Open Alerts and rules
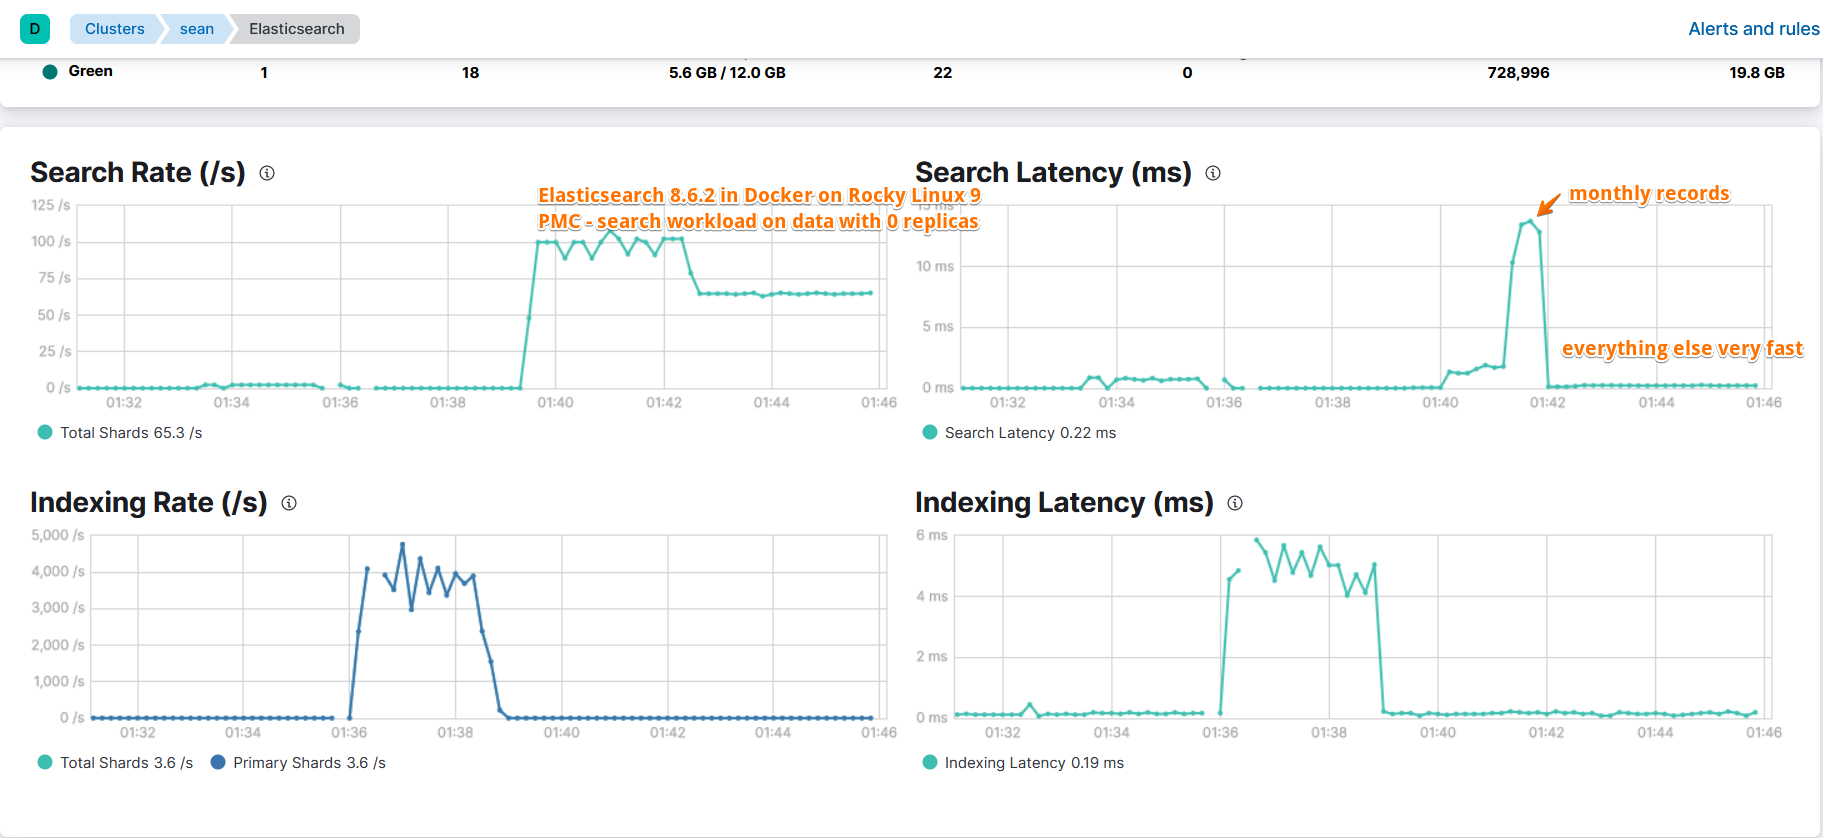The height and width of the screenshot is (838, 1823). (x=1754, y=29)
